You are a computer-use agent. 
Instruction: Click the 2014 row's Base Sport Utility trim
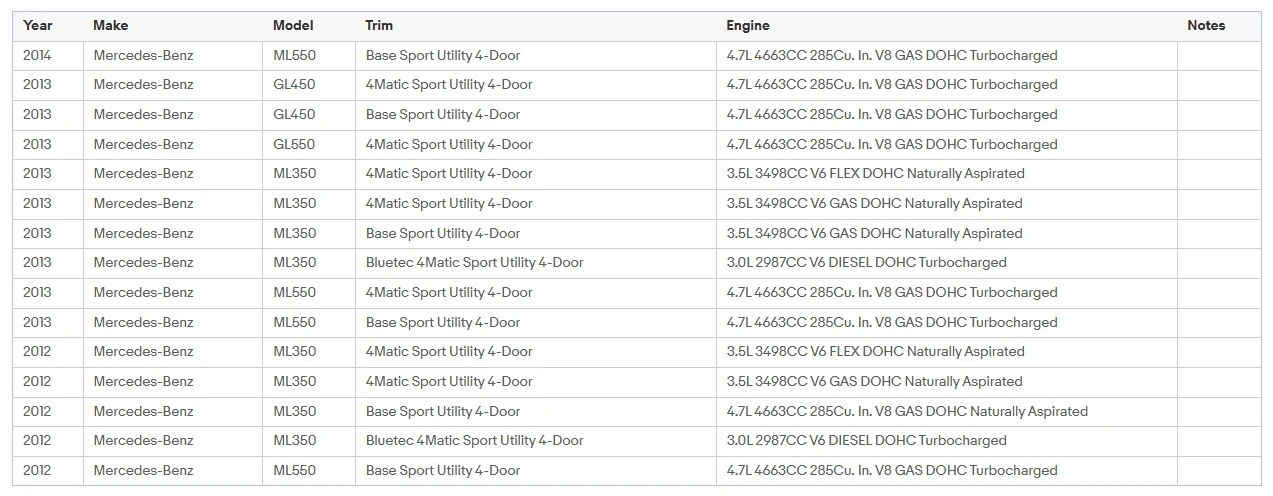(536, 56)
